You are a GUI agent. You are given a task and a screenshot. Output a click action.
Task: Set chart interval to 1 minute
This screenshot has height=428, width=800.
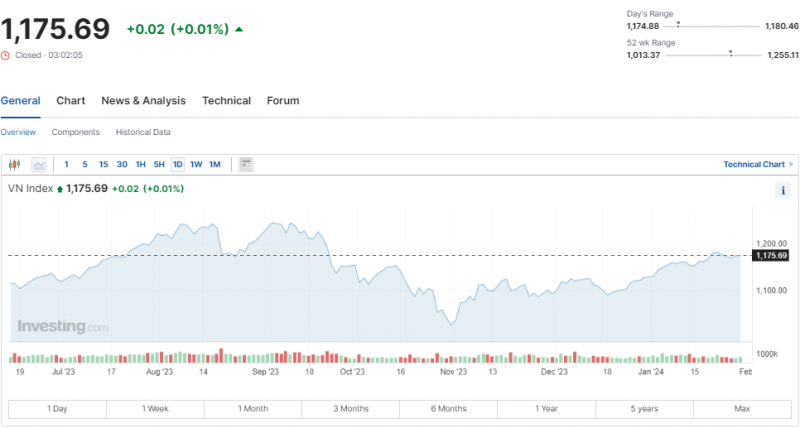point(66,164)
